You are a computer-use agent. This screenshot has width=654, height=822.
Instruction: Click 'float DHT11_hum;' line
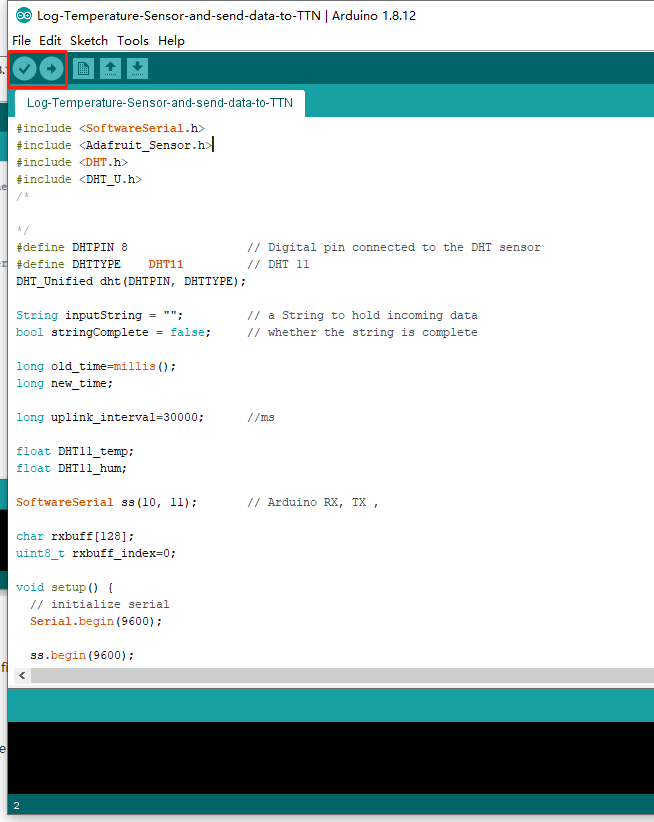(71, 468)
